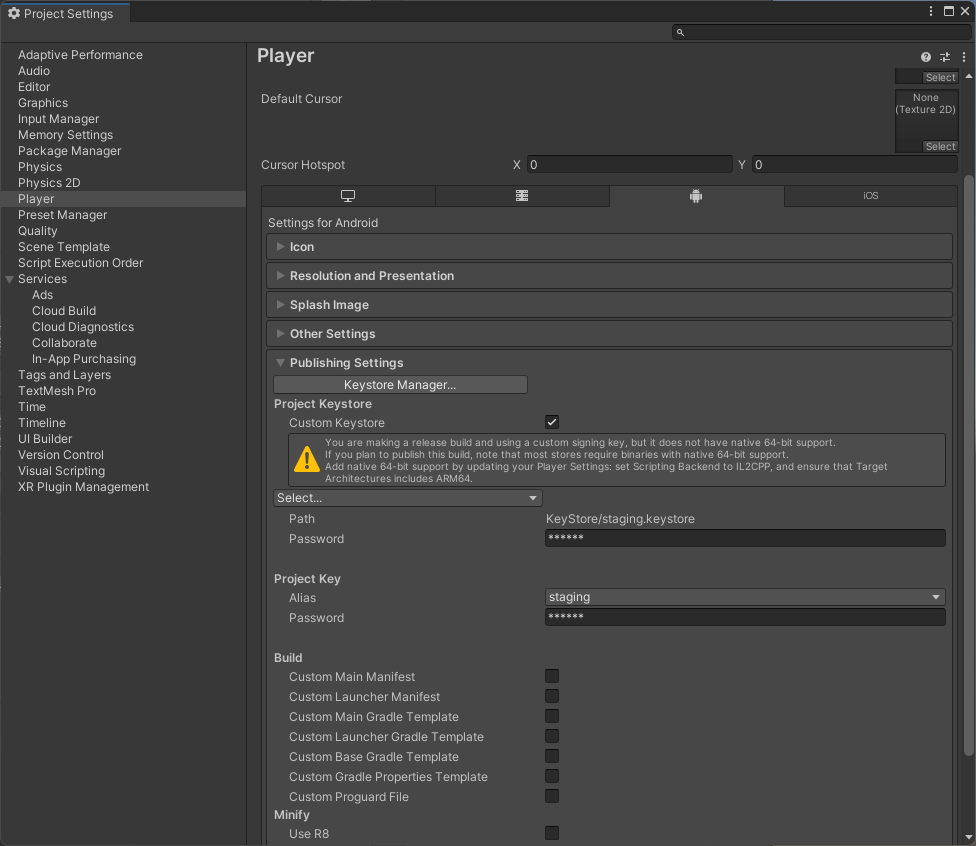
Task: Collapse the Services tree group
Action: point(9,280)
